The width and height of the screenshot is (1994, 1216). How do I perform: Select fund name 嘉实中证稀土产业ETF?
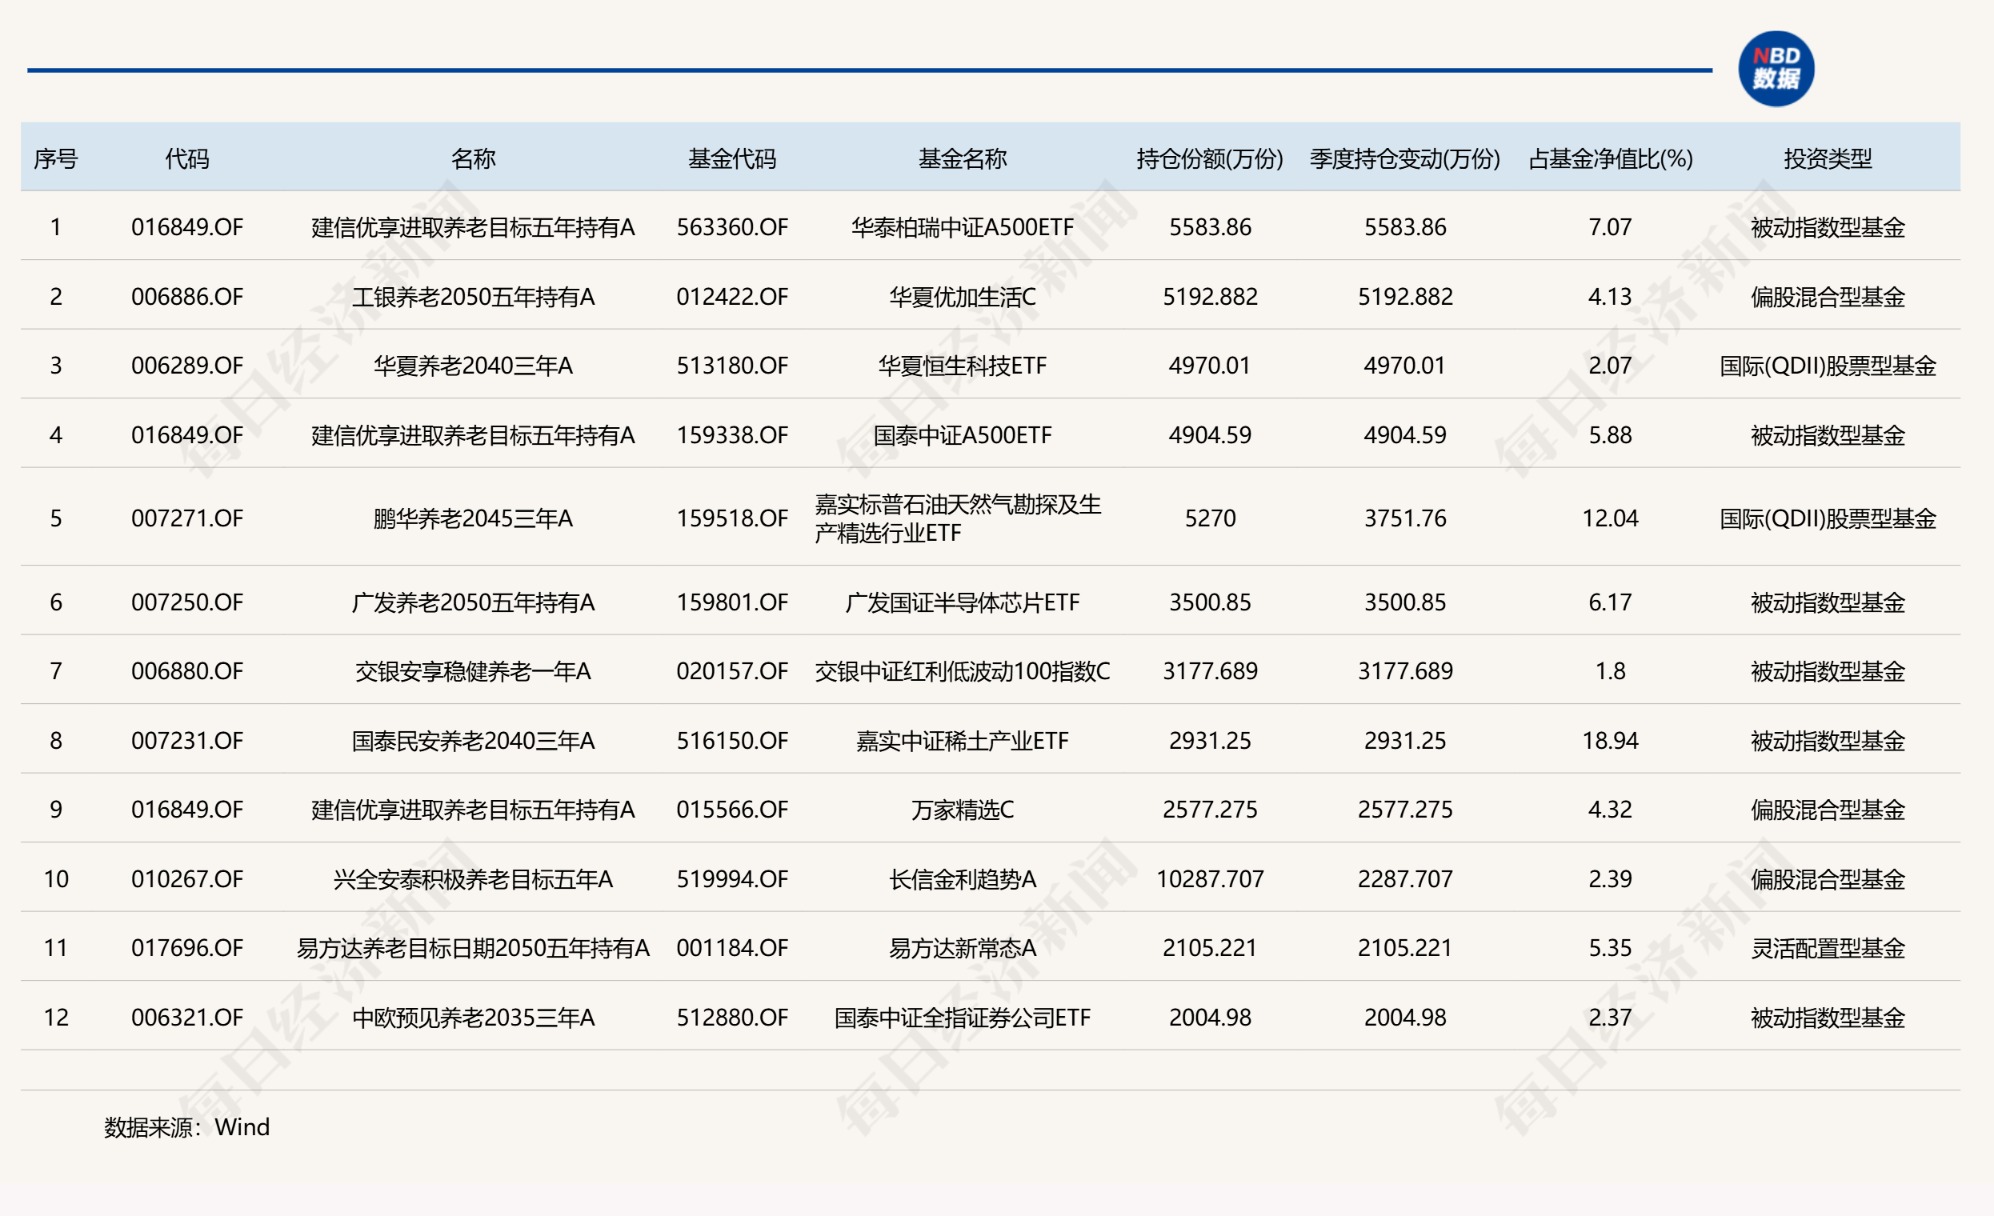pyautogui.click(x=962, y=741)
